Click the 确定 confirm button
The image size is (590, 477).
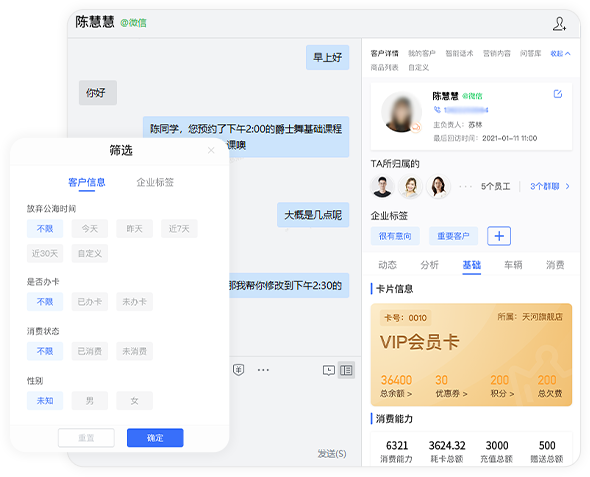point(155,438)
